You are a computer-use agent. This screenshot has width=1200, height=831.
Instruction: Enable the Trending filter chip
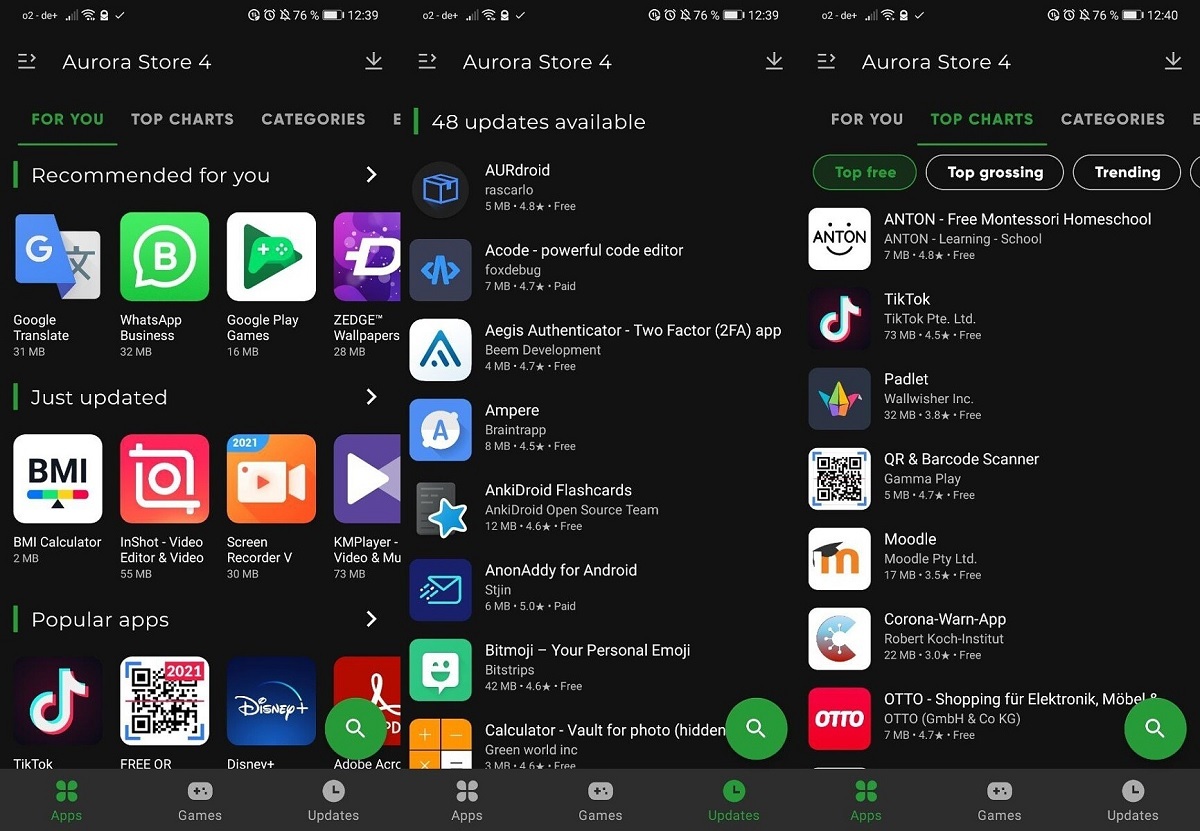(1127, 172)
